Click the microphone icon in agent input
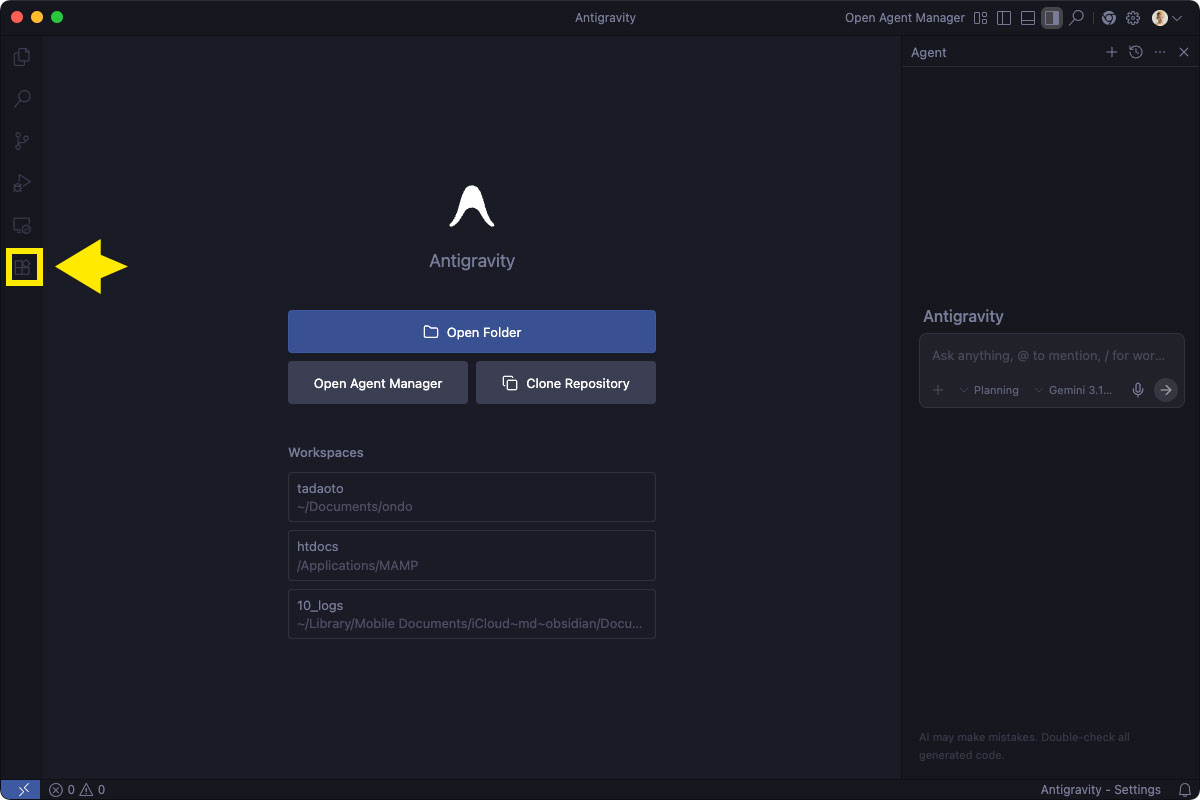 click(x=1137, y=390)
